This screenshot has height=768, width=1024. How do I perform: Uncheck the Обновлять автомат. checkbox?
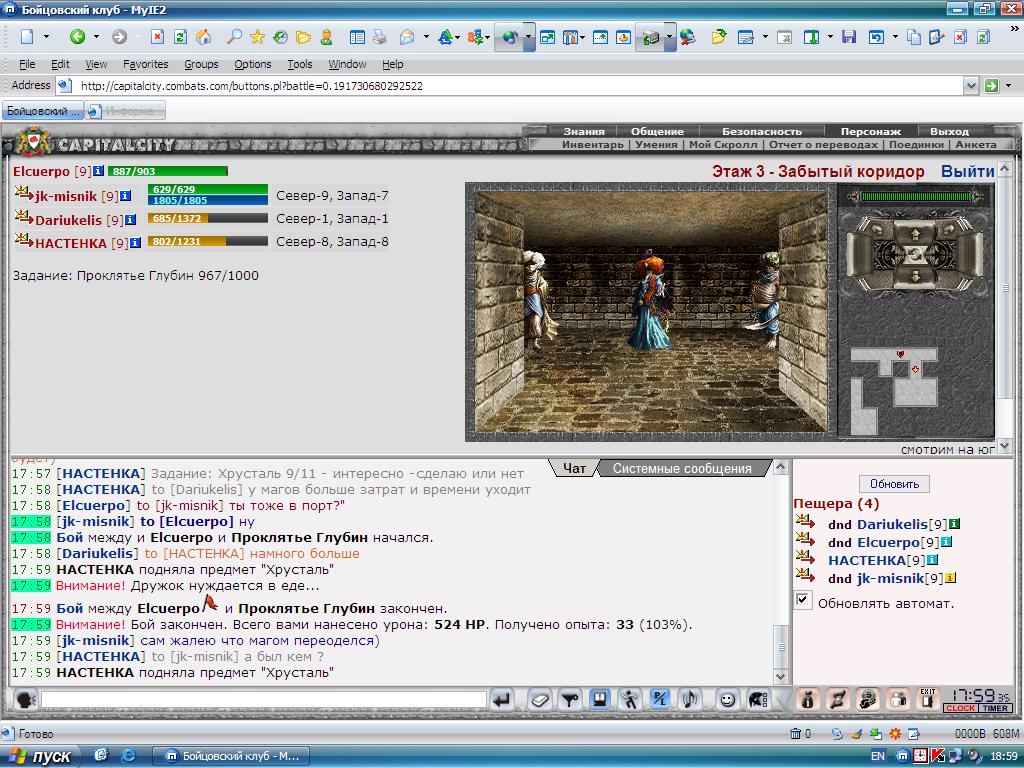point(803,600)
